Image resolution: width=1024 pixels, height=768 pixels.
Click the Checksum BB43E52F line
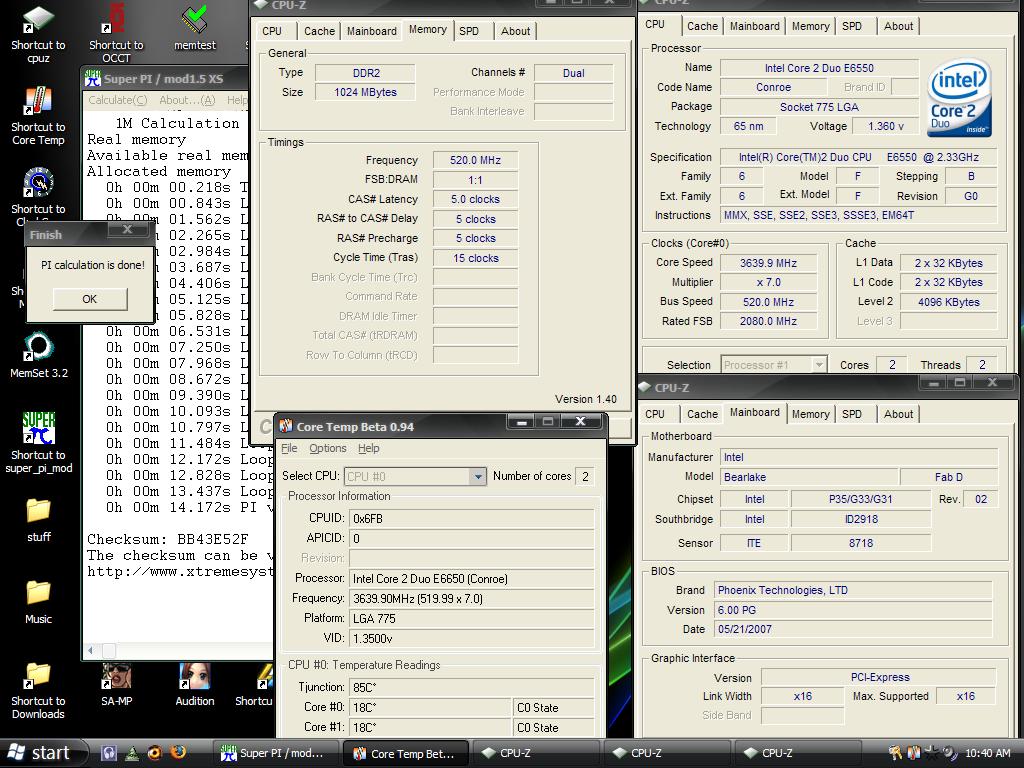[x=168, y=539]
